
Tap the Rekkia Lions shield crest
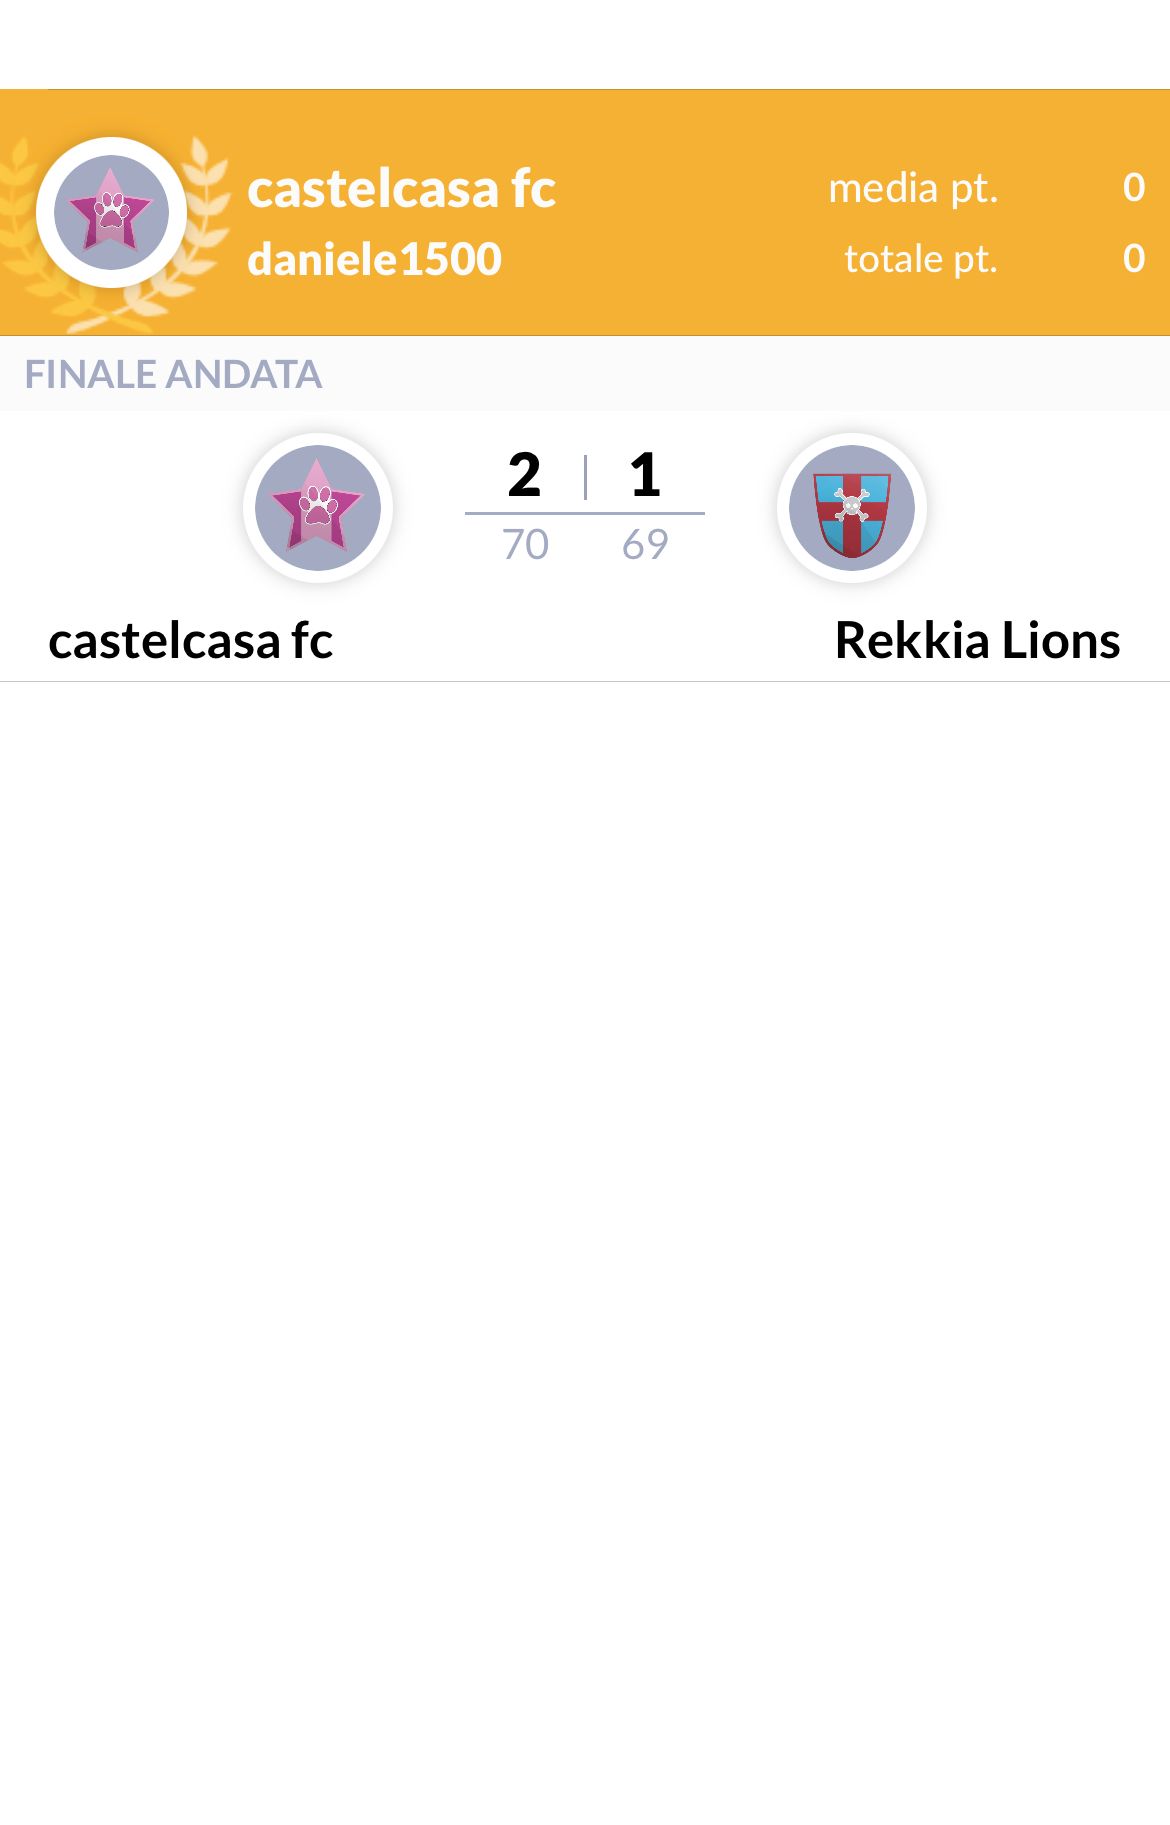coord(852,508)
